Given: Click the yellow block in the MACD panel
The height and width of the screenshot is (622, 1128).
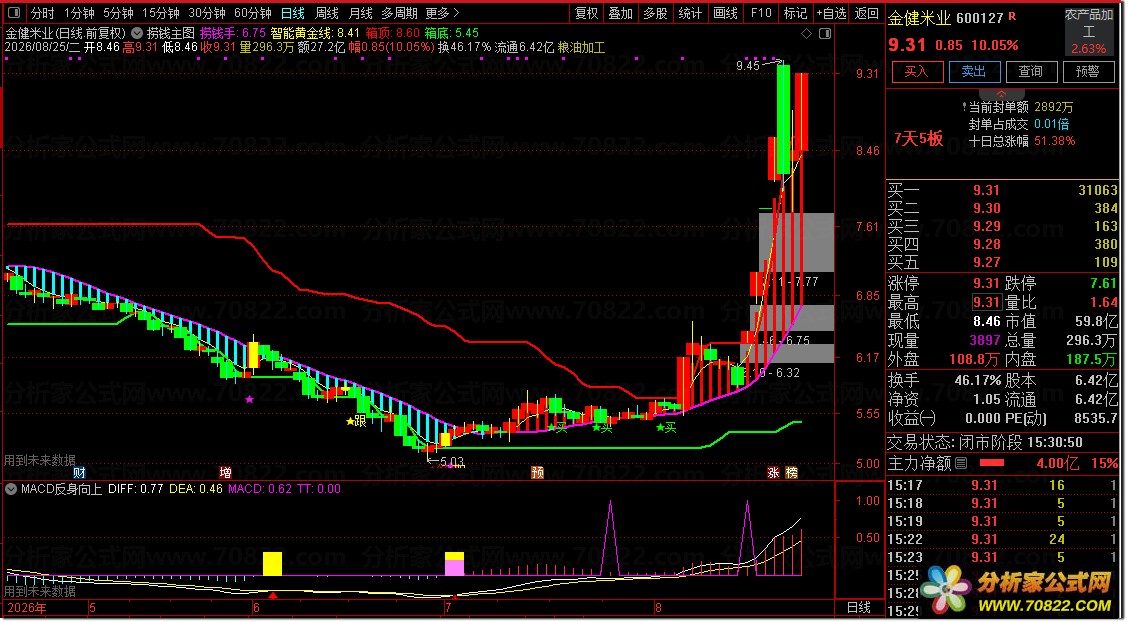Looking at the screenshot, I should (272, 564).
